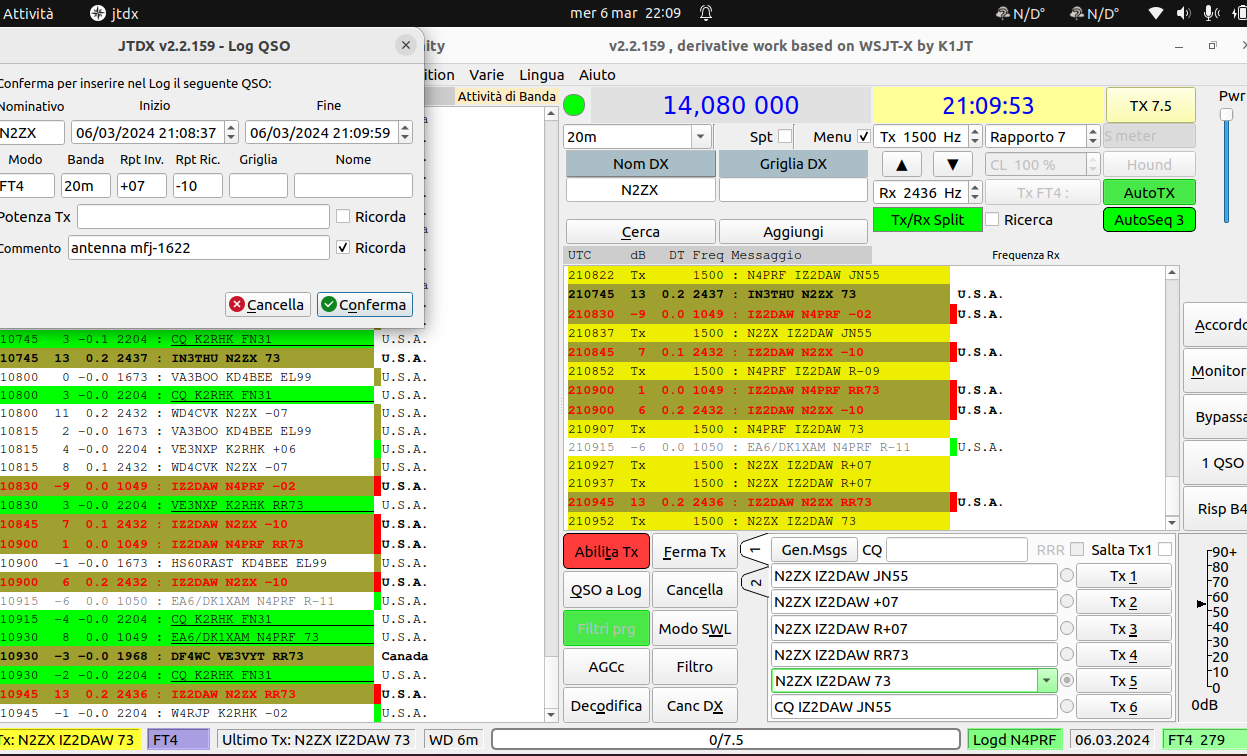Image resolution: width=1247 pixels, height=756 pixels.
Task: Click the Commento text field
Action: tap(199, 247)
